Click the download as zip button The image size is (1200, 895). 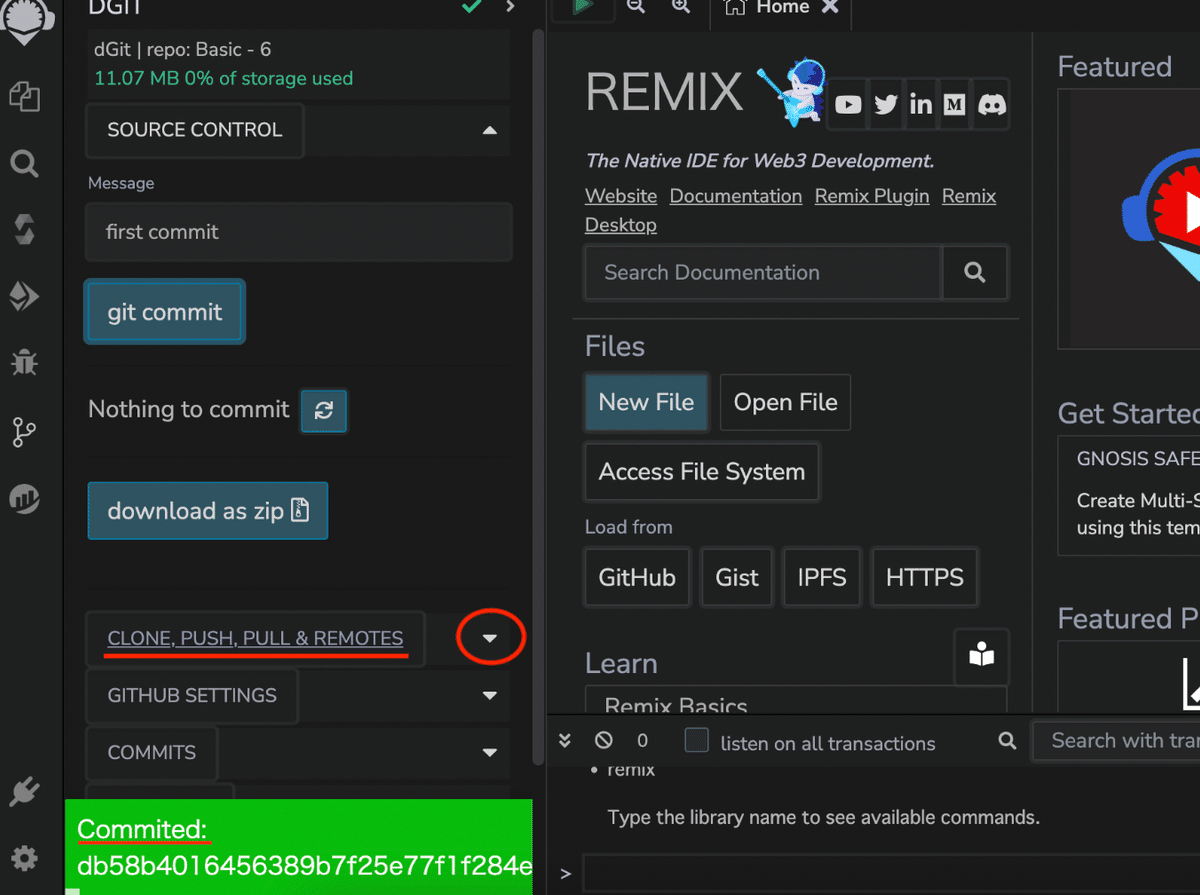click(208, 511)
